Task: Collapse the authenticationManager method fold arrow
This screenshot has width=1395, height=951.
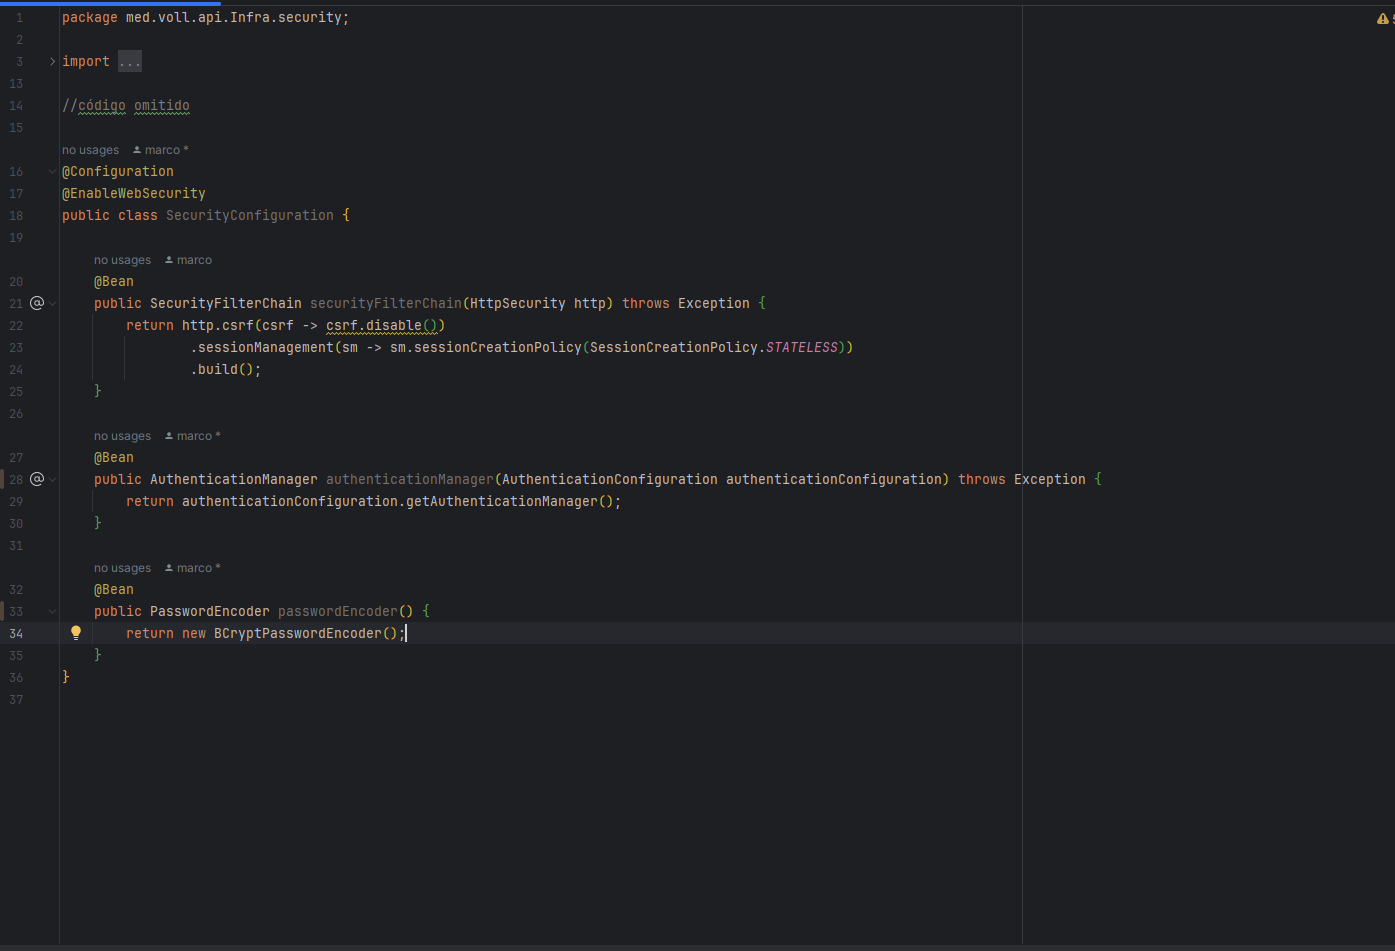Action: point(52,479)
